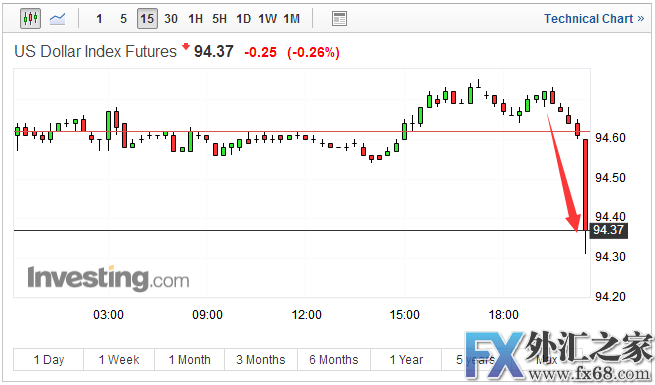Screen dimensions: 655x385
Task: Set interval to 5 minutes
Action: [123, 19]
